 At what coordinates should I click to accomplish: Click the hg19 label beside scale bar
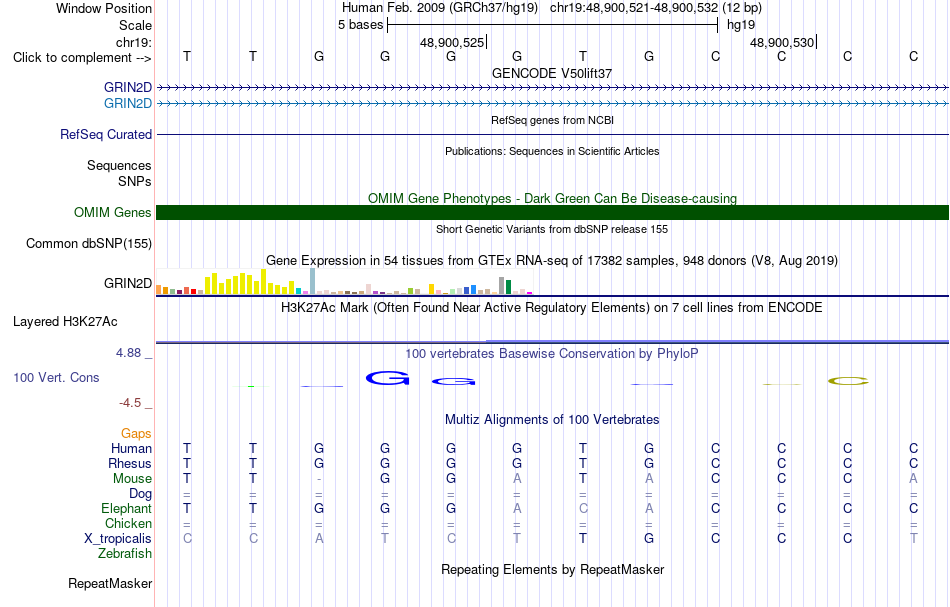741,25
